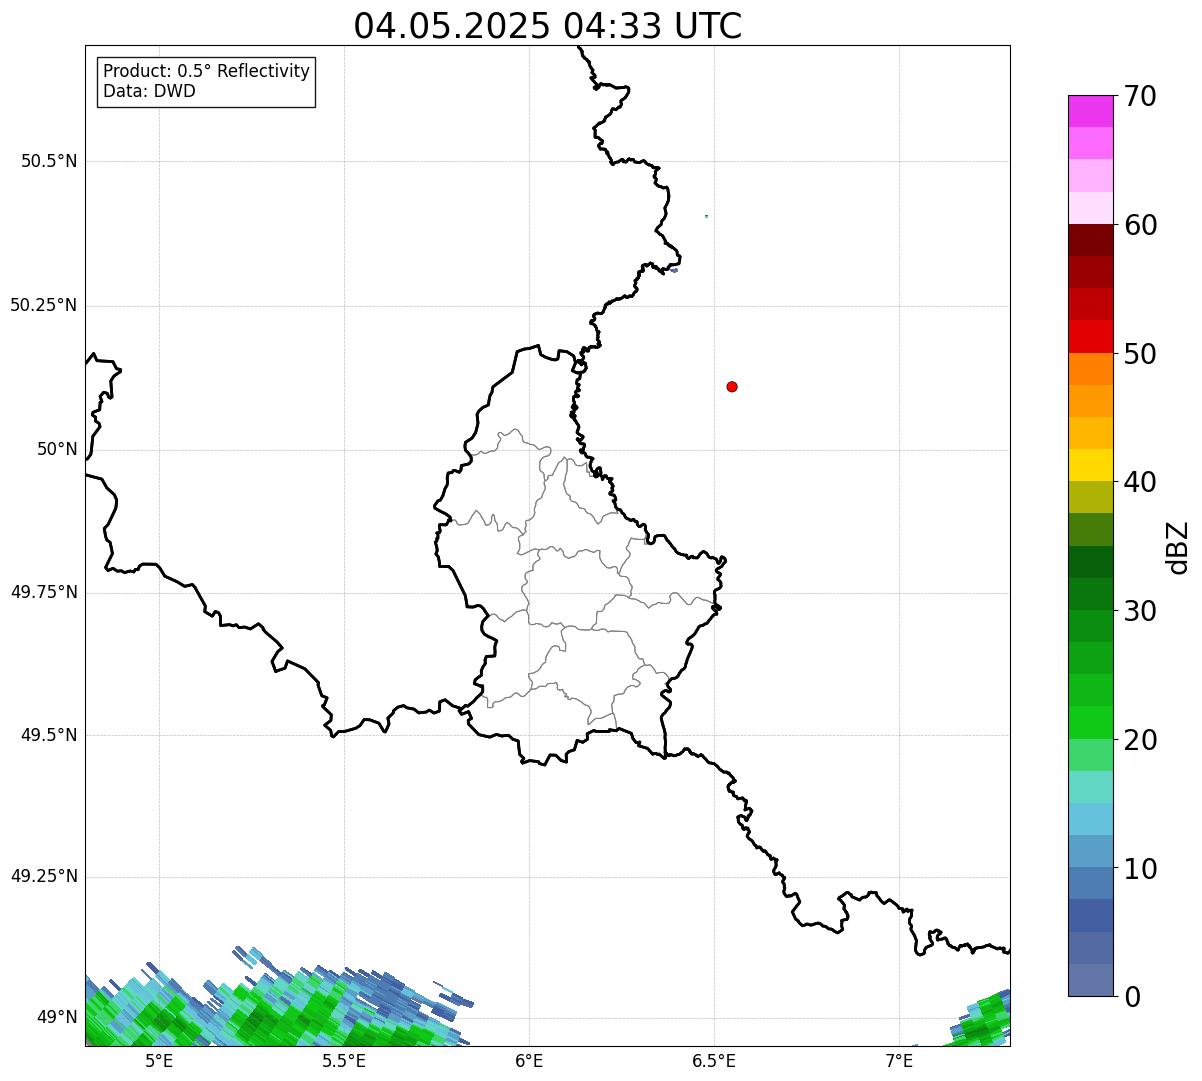Click the 40 tick on colorbar

click(1140, 483)
